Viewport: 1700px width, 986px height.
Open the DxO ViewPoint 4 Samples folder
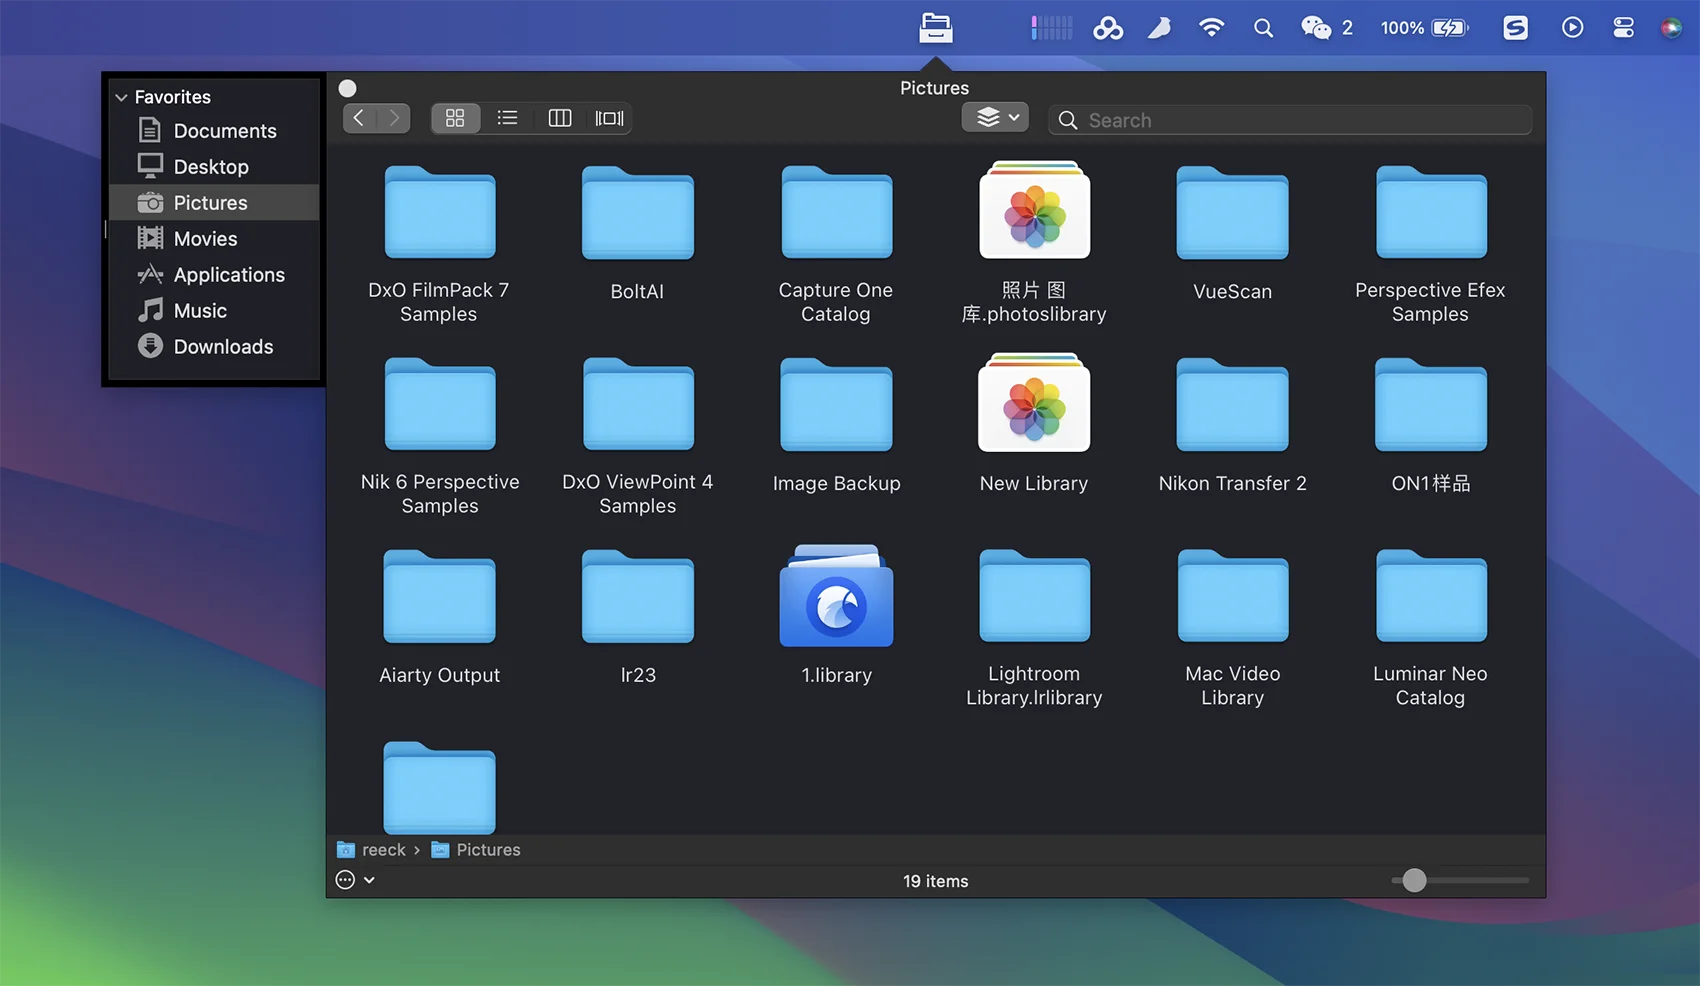click(x=638, y=404)
